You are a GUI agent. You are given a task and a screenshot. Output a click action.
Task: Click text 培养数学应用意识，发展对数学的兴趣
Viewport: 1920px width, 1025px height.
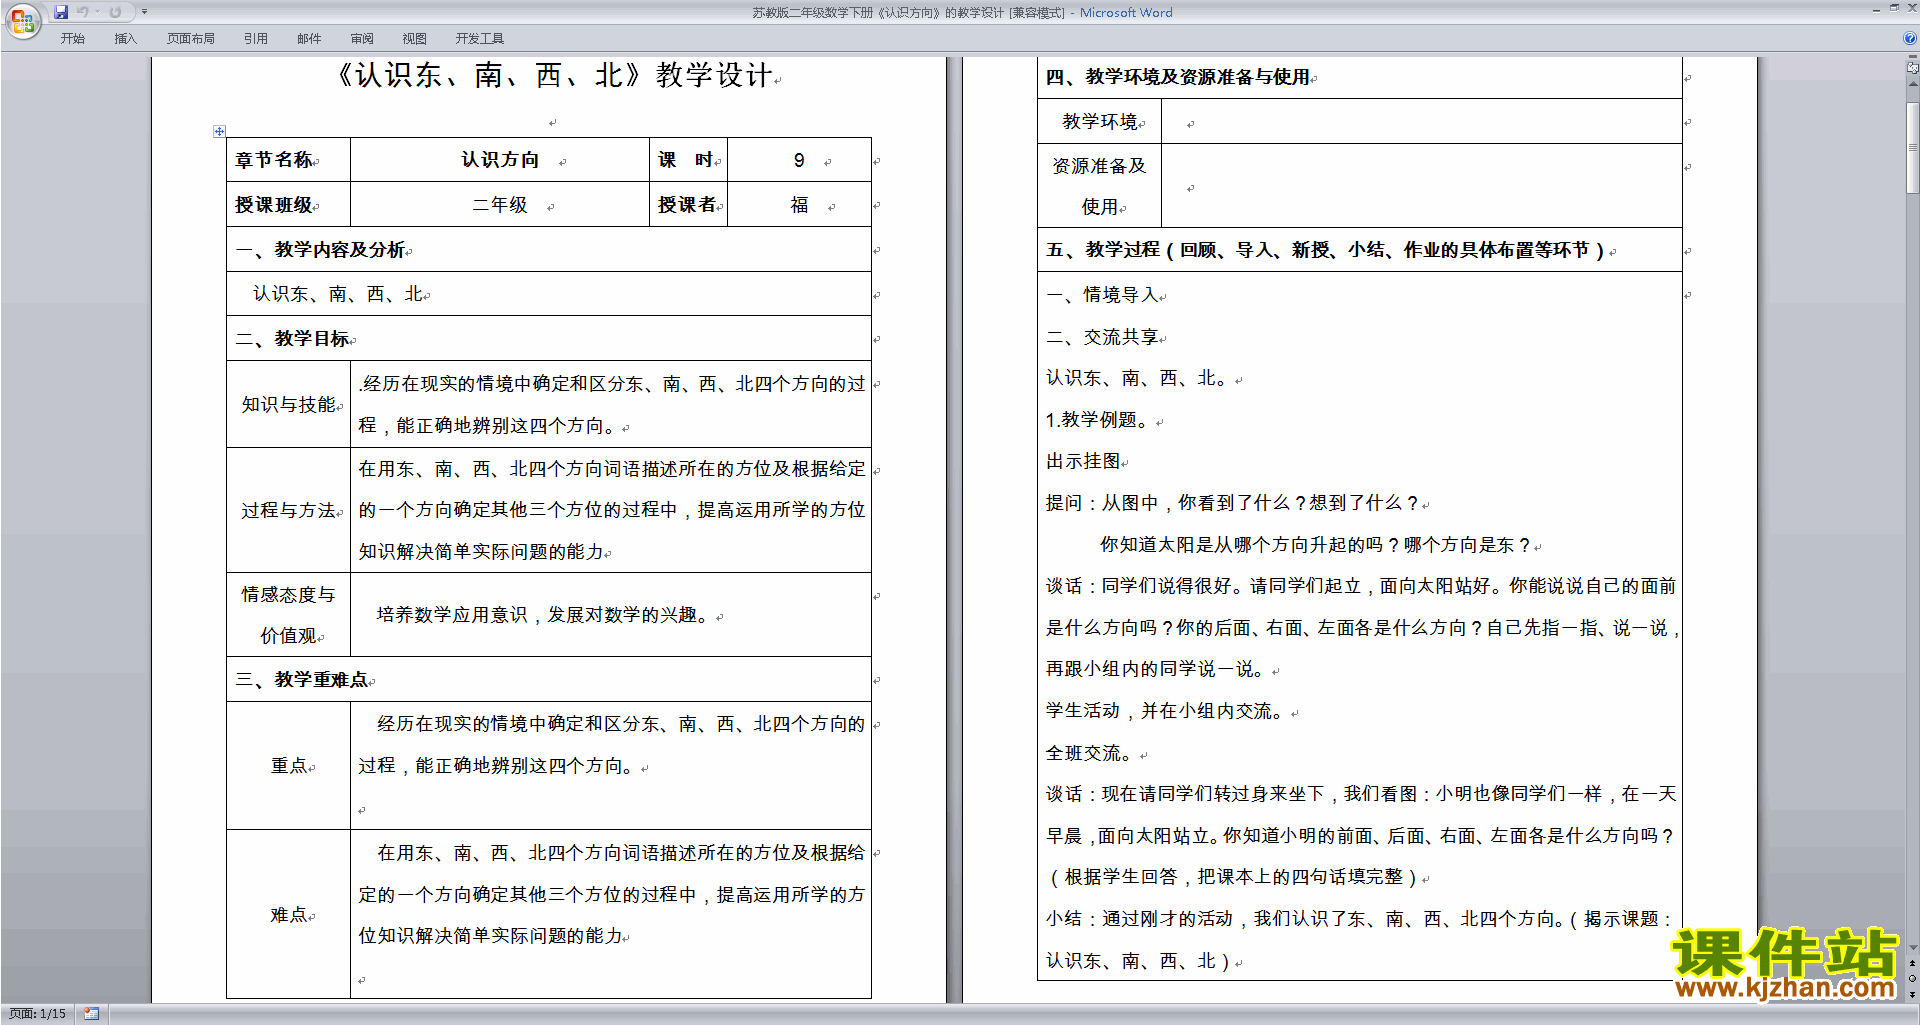point(543,615)
